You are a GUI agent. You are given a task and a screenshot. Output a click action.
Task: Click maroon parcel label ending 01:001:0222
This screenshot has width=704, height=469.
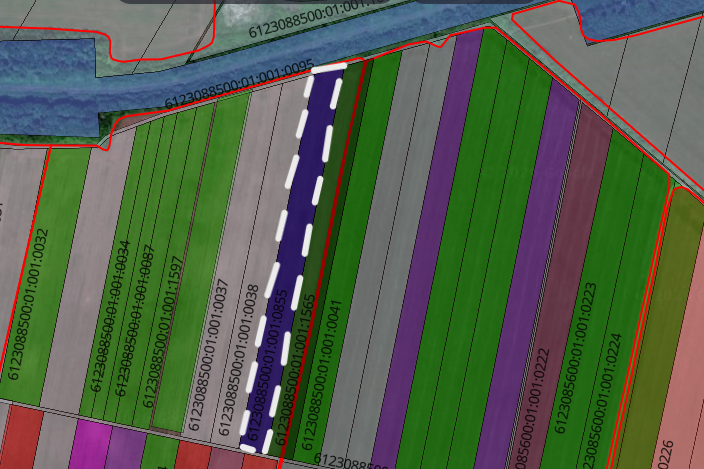coord(532,408)
